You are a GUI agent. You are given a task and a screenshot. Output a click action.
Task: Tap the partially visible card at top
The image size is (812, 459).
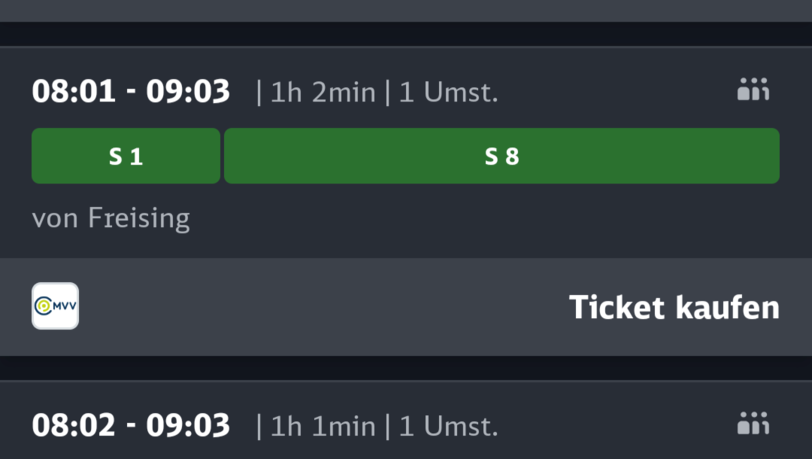[406, 10]
